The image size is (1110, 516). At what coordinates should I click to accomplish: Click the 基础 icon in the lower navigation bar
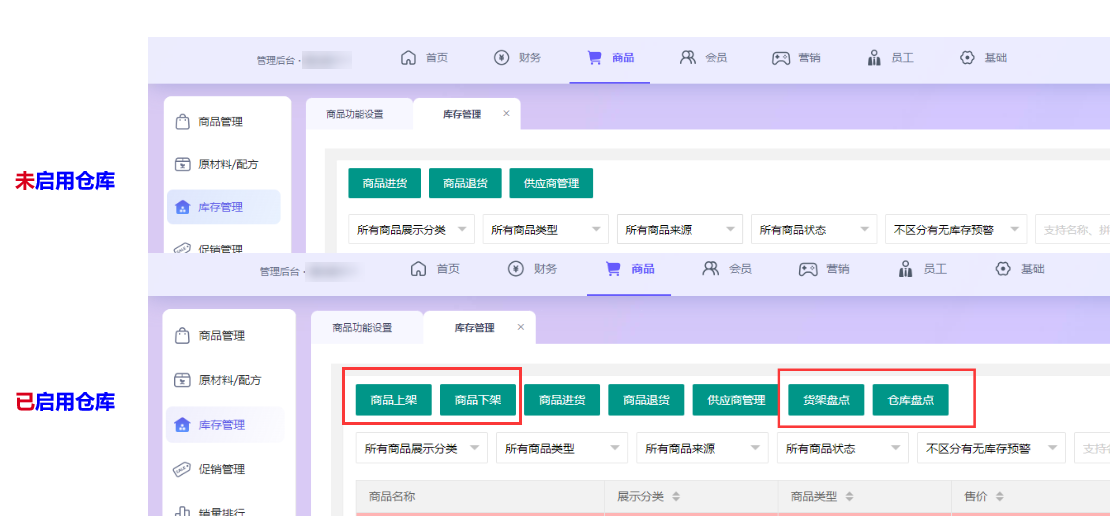click(x=1003, y=268)
